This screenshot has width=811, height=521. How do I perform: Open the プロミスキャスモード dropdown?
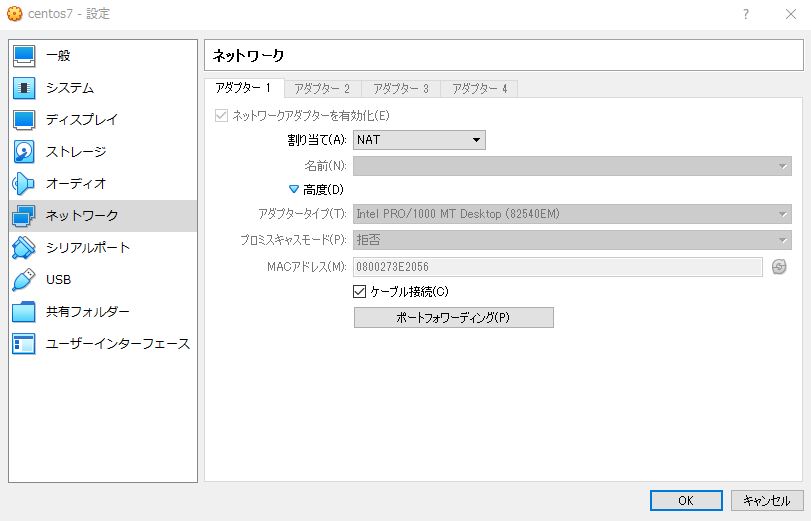tap(572, 240)
